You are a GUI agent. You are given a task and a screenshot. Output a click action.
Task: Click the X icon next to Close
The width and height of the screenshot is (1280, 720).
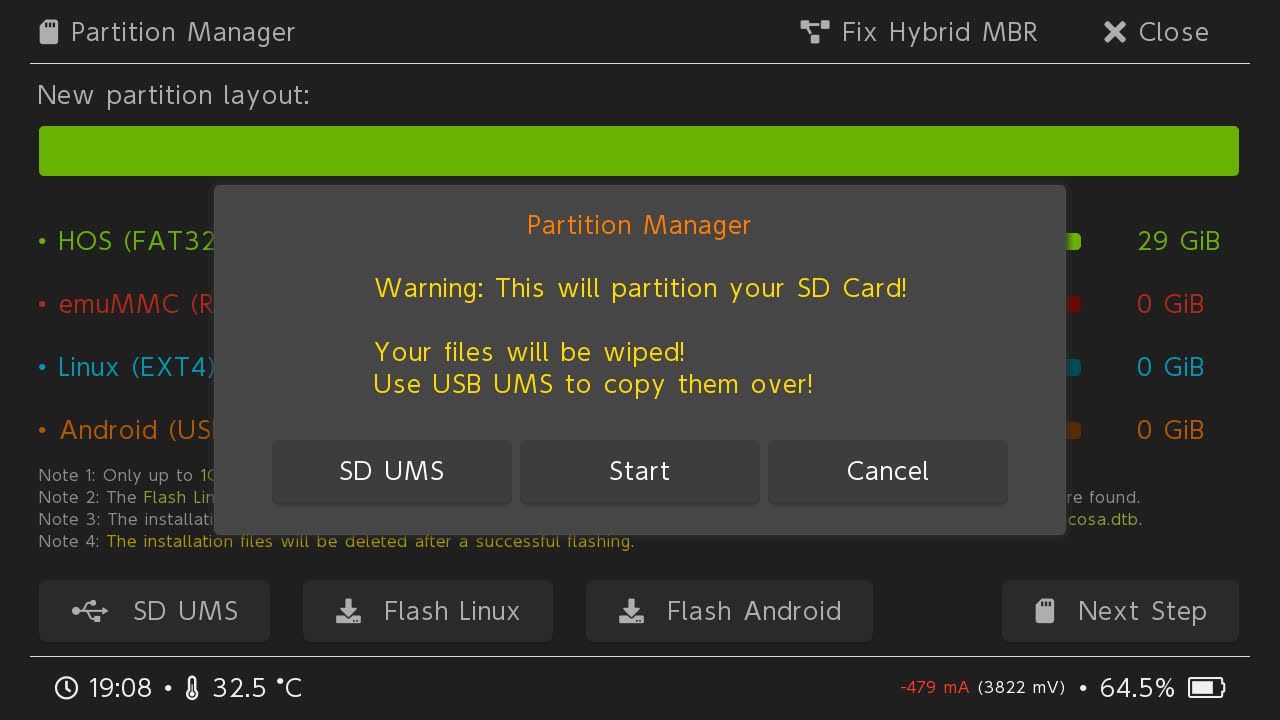point(1114,32)
